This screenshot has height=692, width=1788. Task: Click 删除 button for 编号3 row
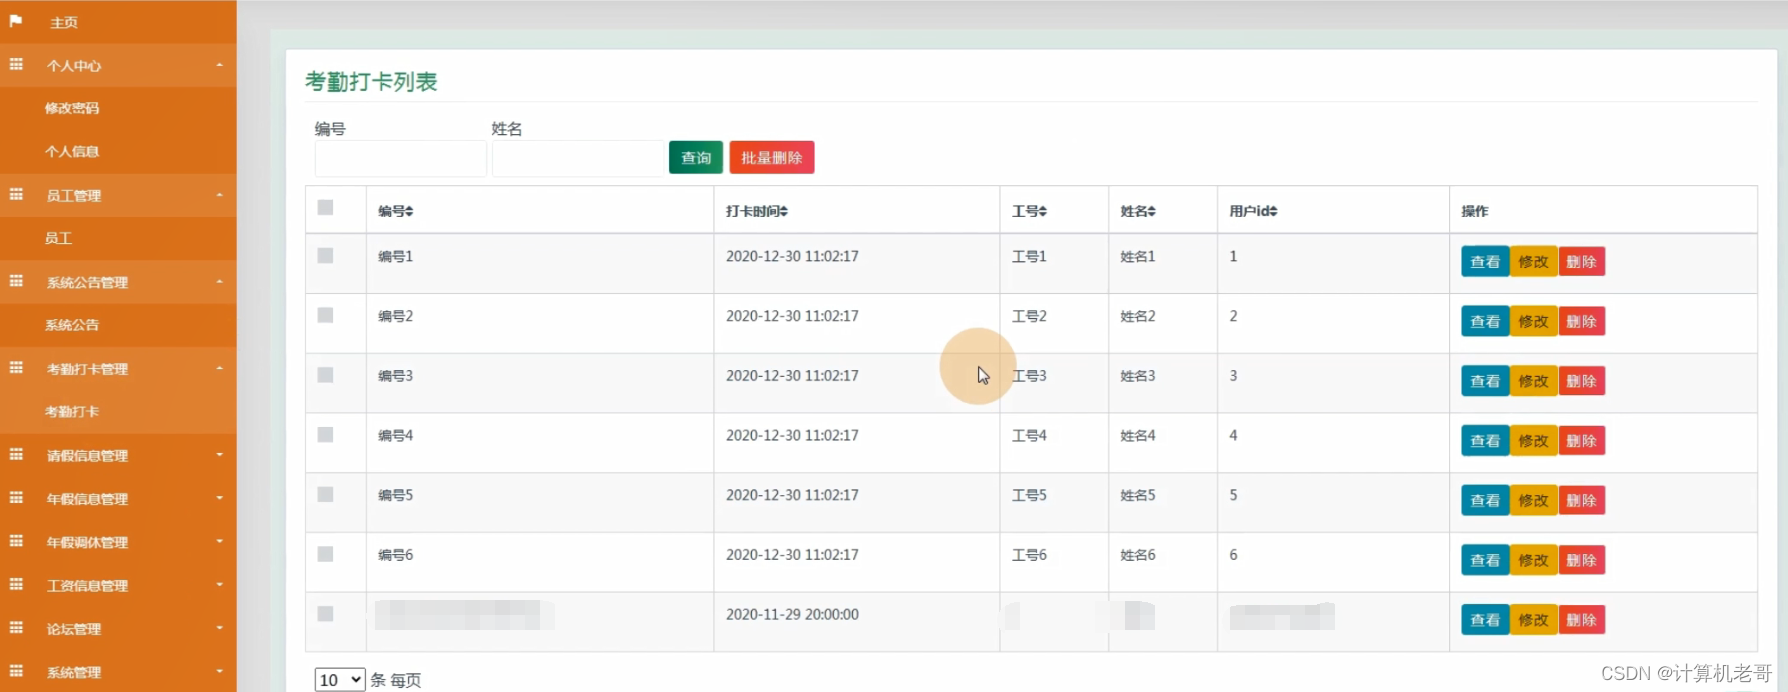1581,381
